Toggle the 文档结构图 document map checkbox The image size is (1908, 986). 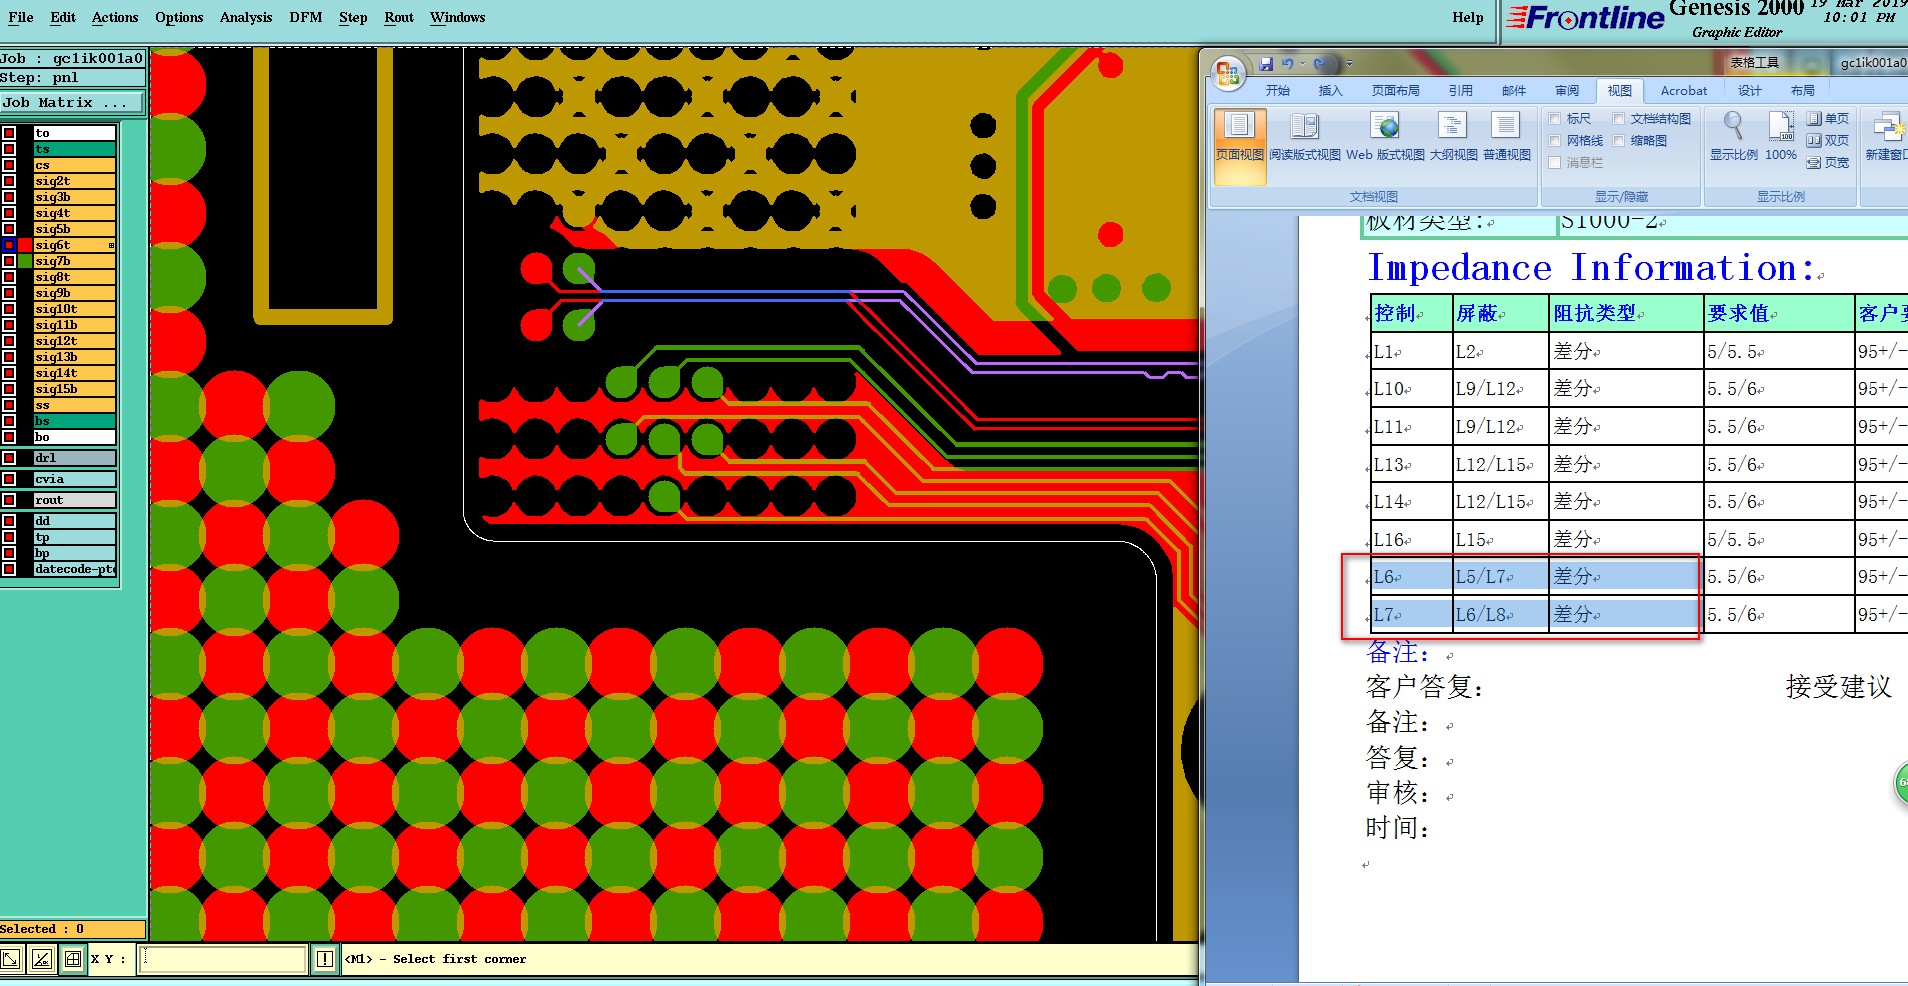(x=1619, y=119)
